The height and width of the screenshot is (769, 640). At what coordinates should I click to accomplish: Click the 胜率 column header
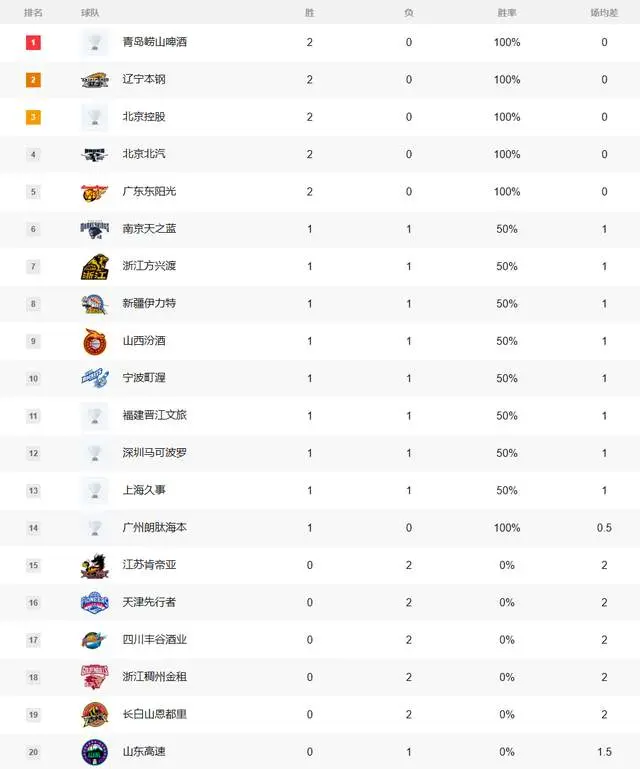(x=506, y=13)
